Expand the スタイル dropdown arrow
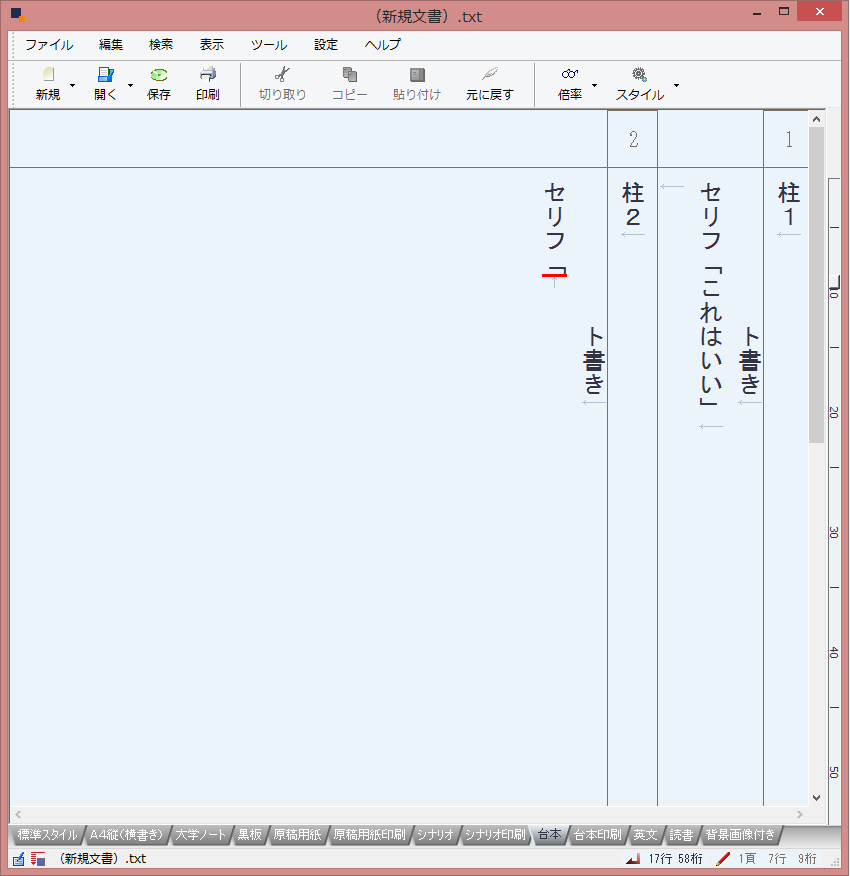This screenshot has height=876, width=850. [x=676, y=85]
